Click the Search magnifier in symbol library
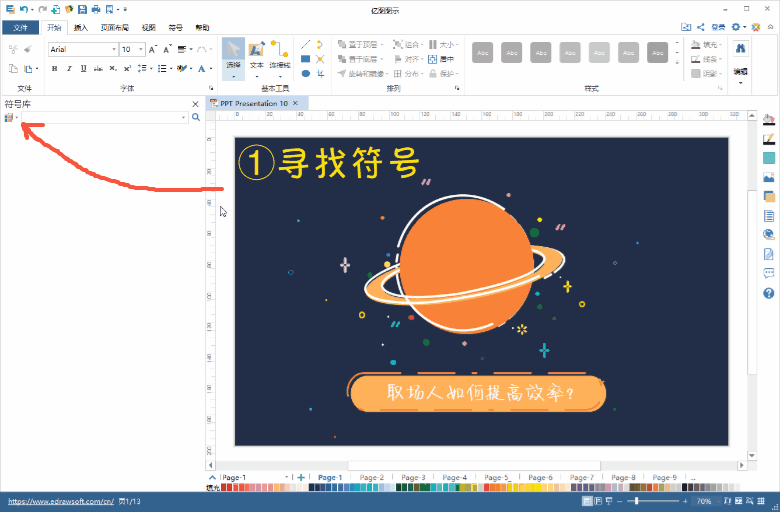The image size is (780, 512). pos(196,117)
